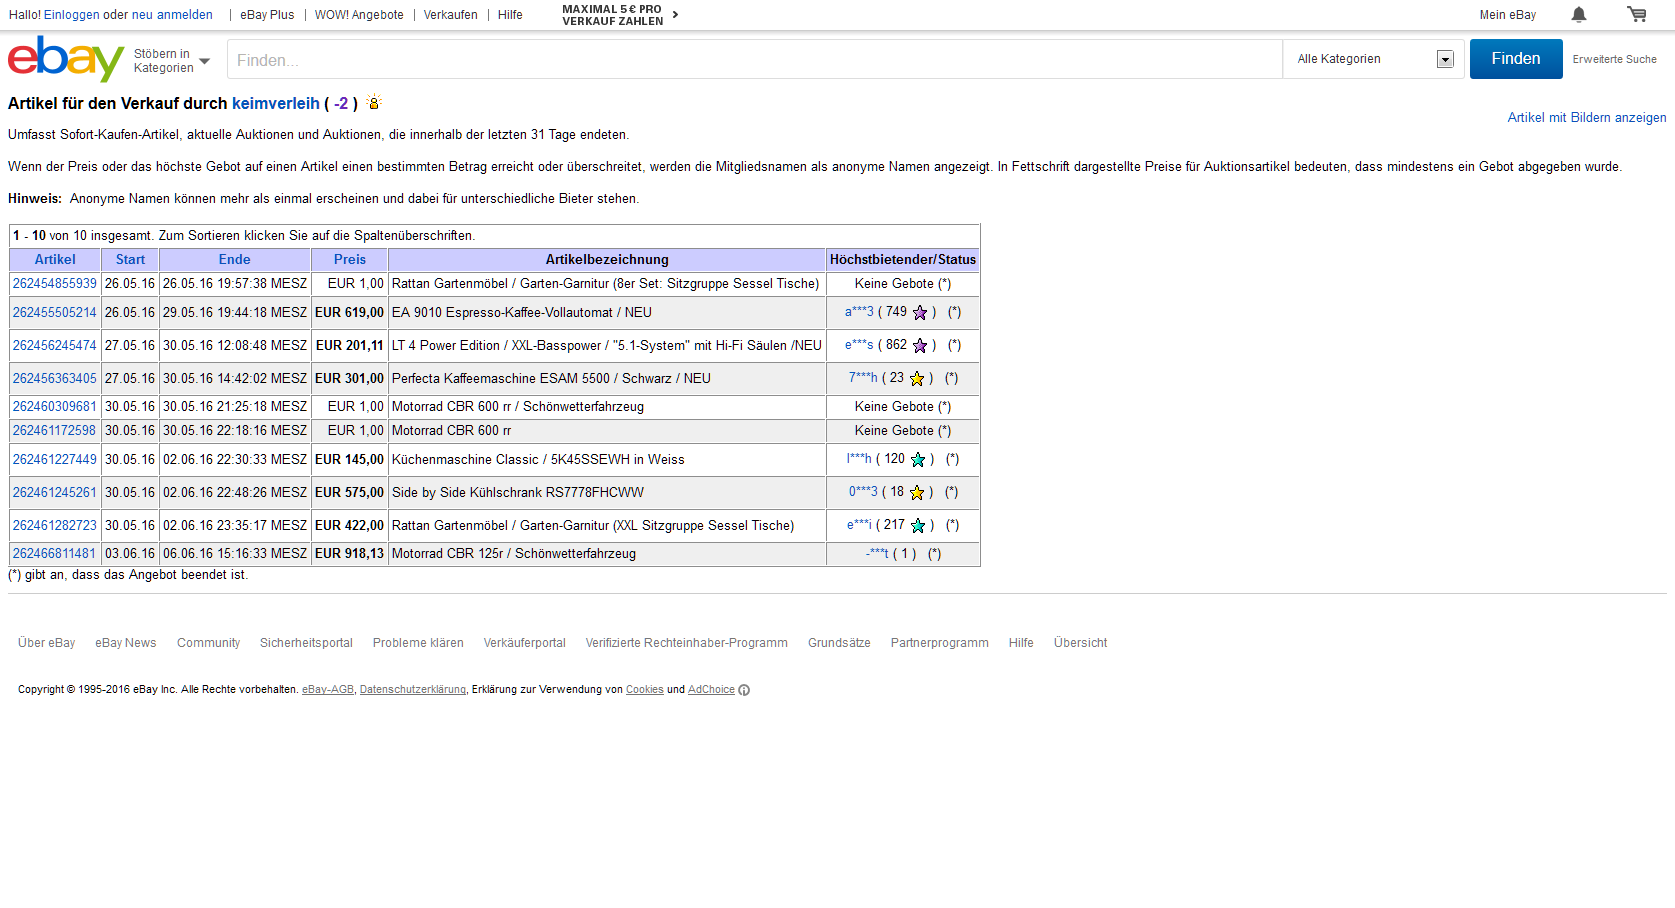This screenshot has height=908, width=1675.
Task: Click the Einloggen link
Action: [72, 15]
